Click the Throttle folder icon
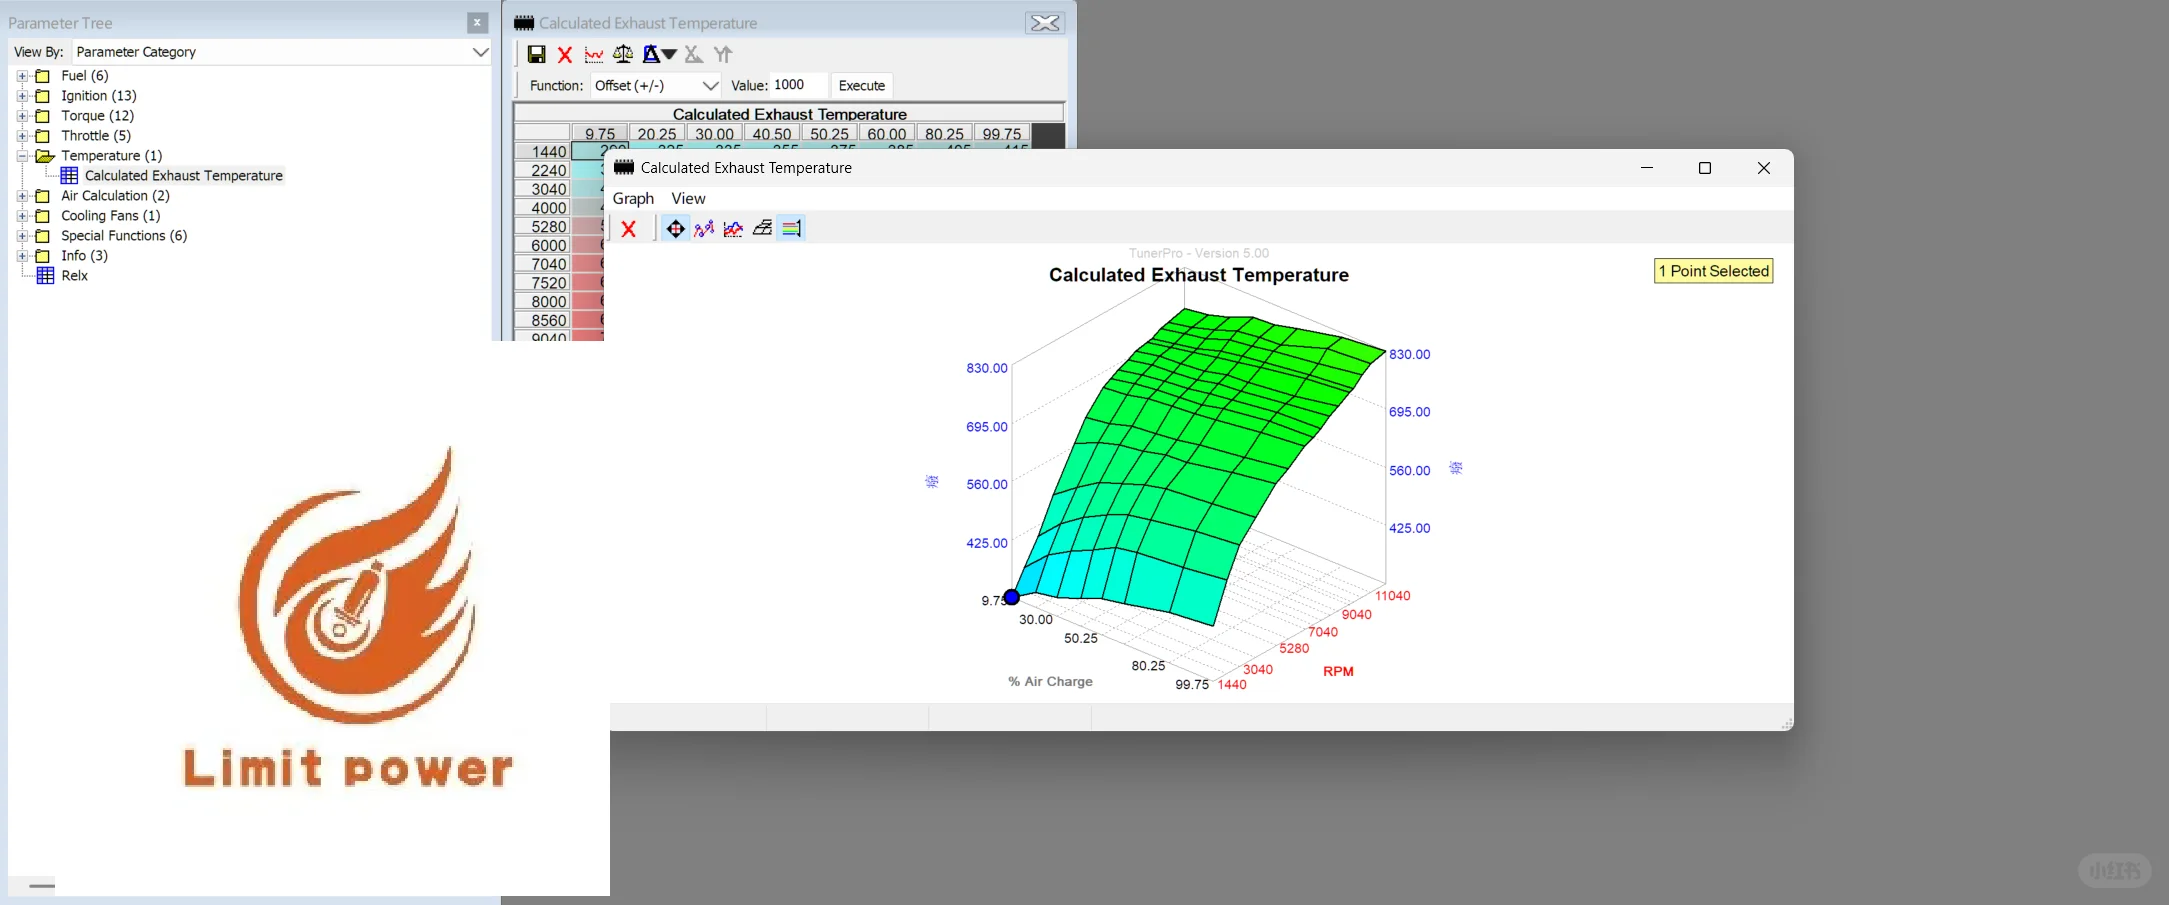This screenshot has height=905, width=2169. click(x=43, y=136)
